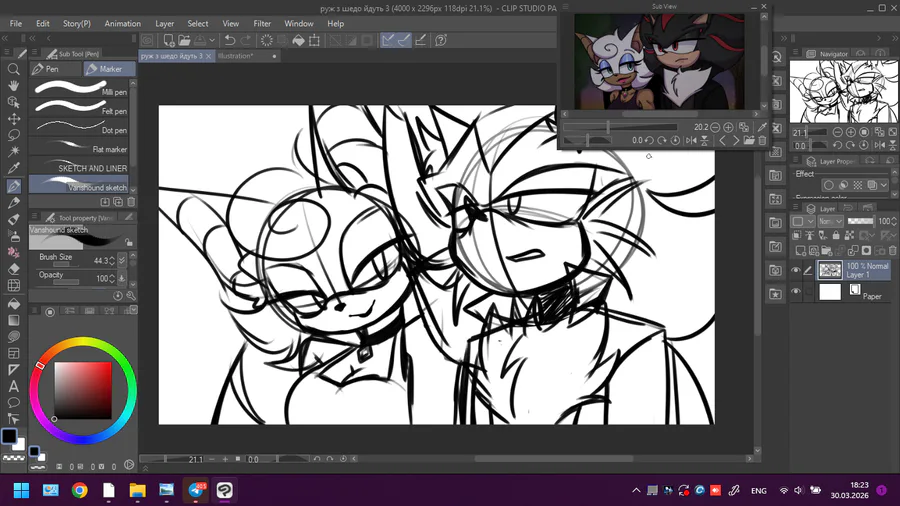Open the Layer panel menu
900x506 pixels.
pos(796,207)
